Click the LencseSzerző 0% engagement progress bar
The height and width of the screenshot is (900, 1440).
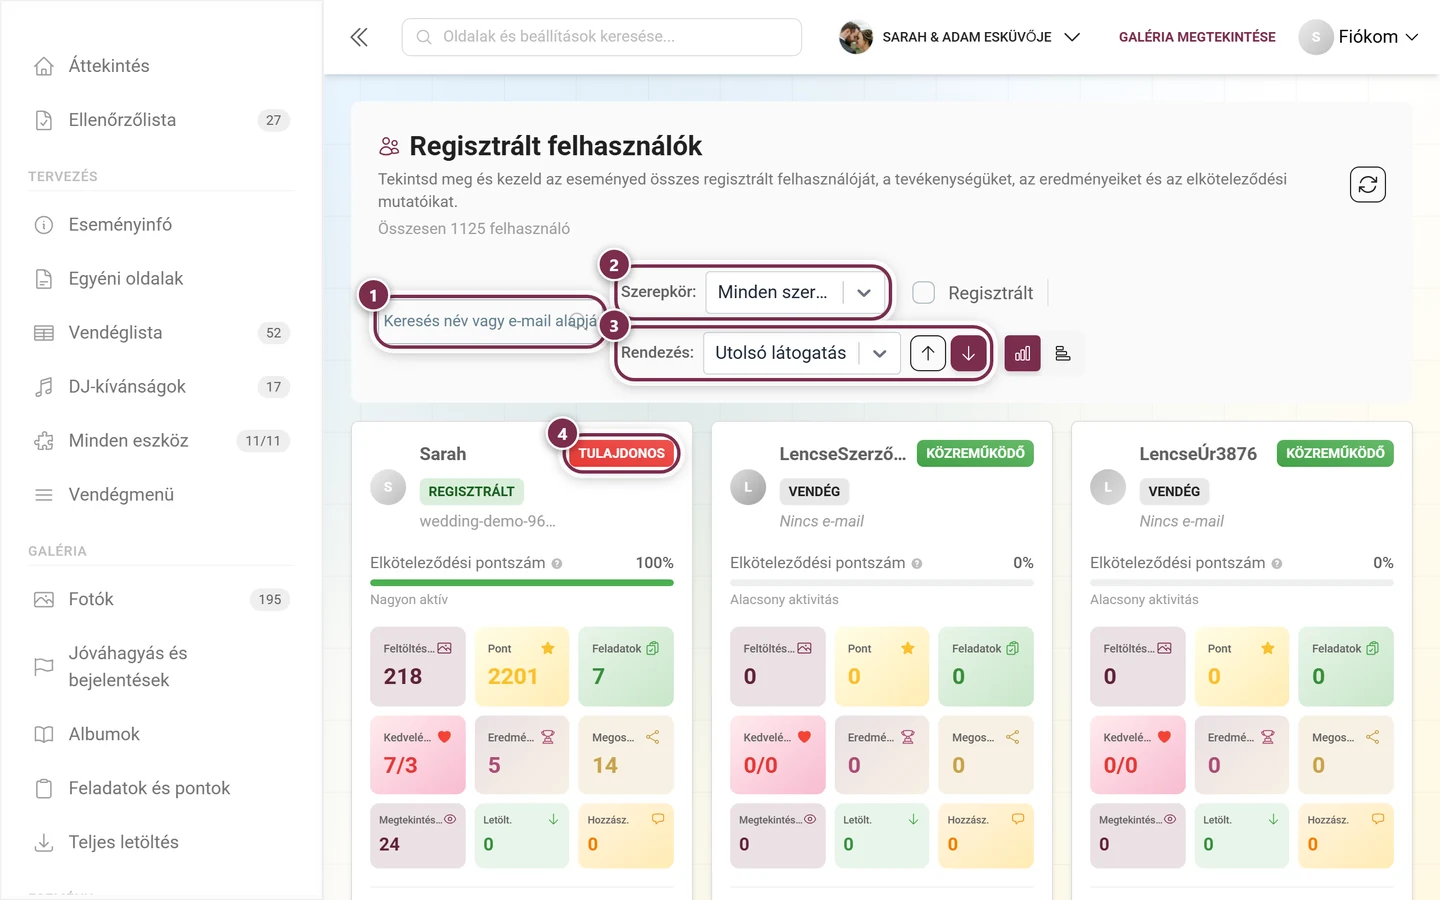[x=882, y=582]
